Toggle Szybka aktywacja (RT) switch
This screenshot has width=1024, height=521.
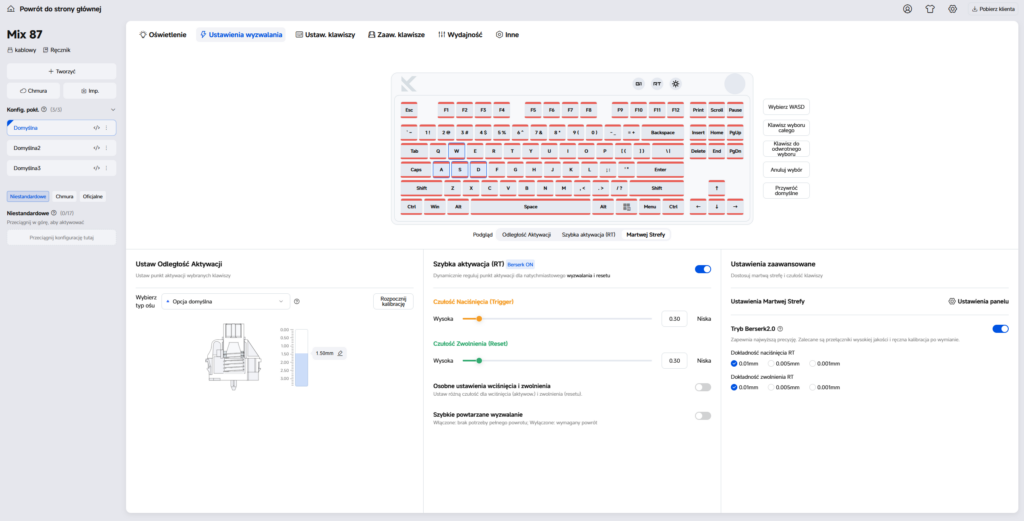[x=703, y=269]
